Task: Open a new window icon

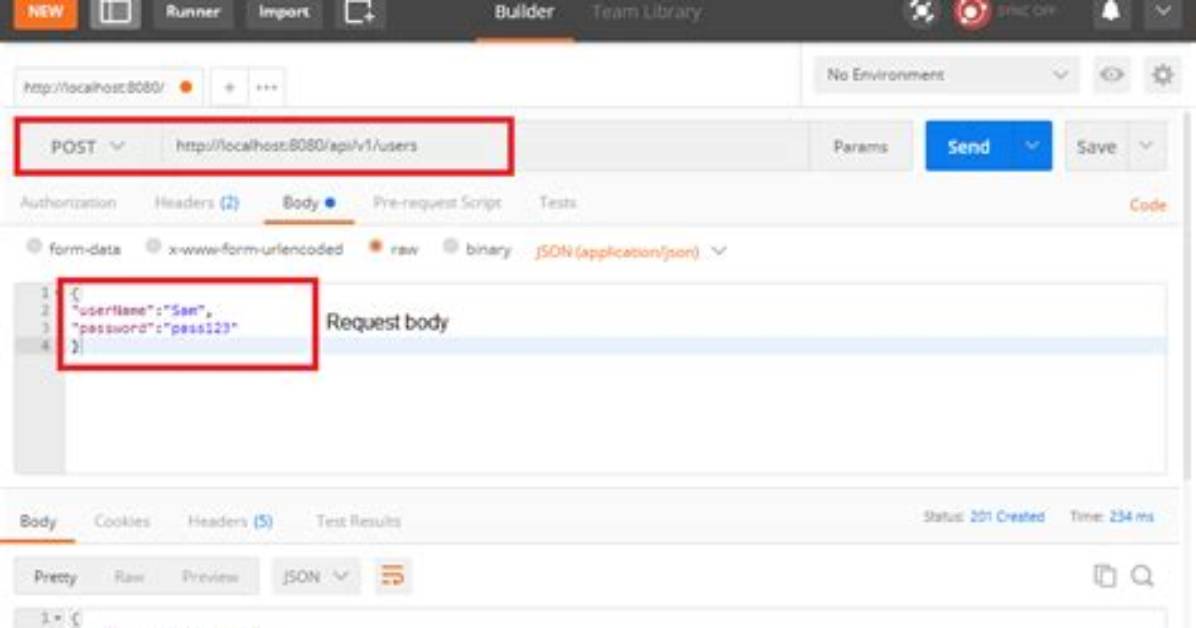Action: coord(359,12)
